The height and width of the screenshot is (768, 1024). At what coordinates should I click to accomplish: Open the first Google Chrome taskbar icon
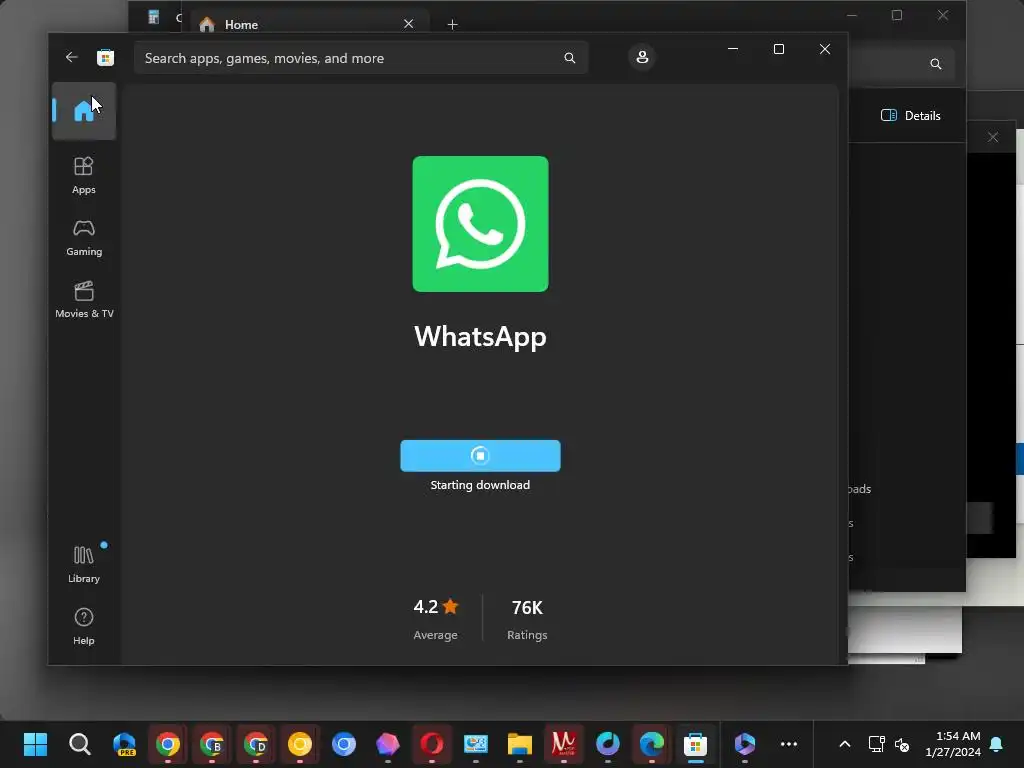coord(168,744)
